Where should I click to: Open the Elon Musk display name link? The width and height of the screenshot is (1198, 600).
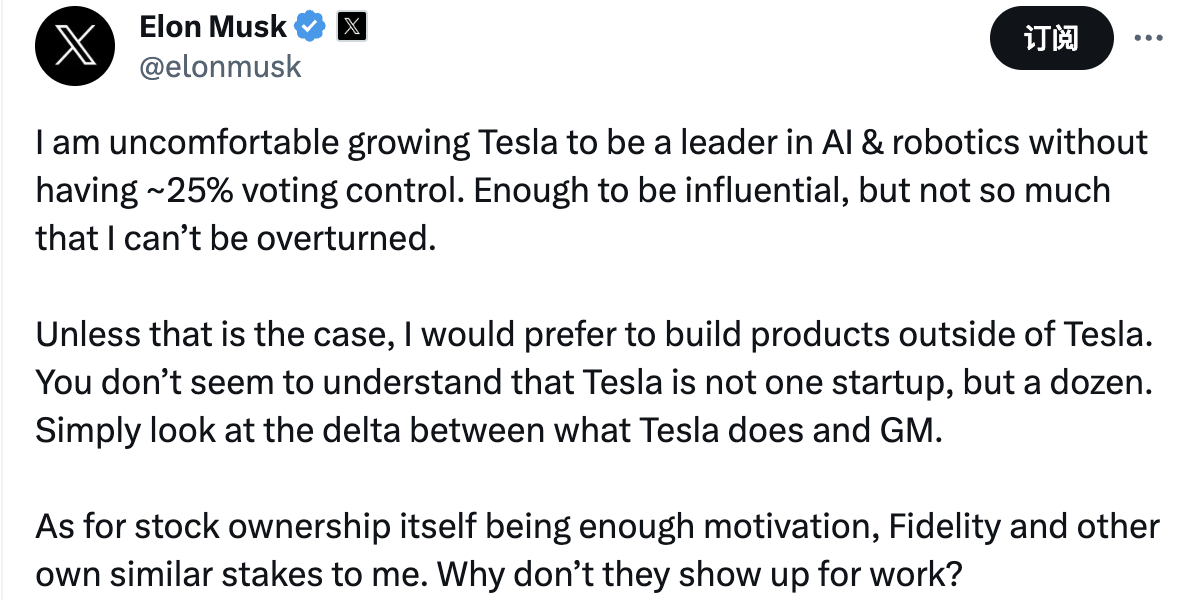click(214, 27)
